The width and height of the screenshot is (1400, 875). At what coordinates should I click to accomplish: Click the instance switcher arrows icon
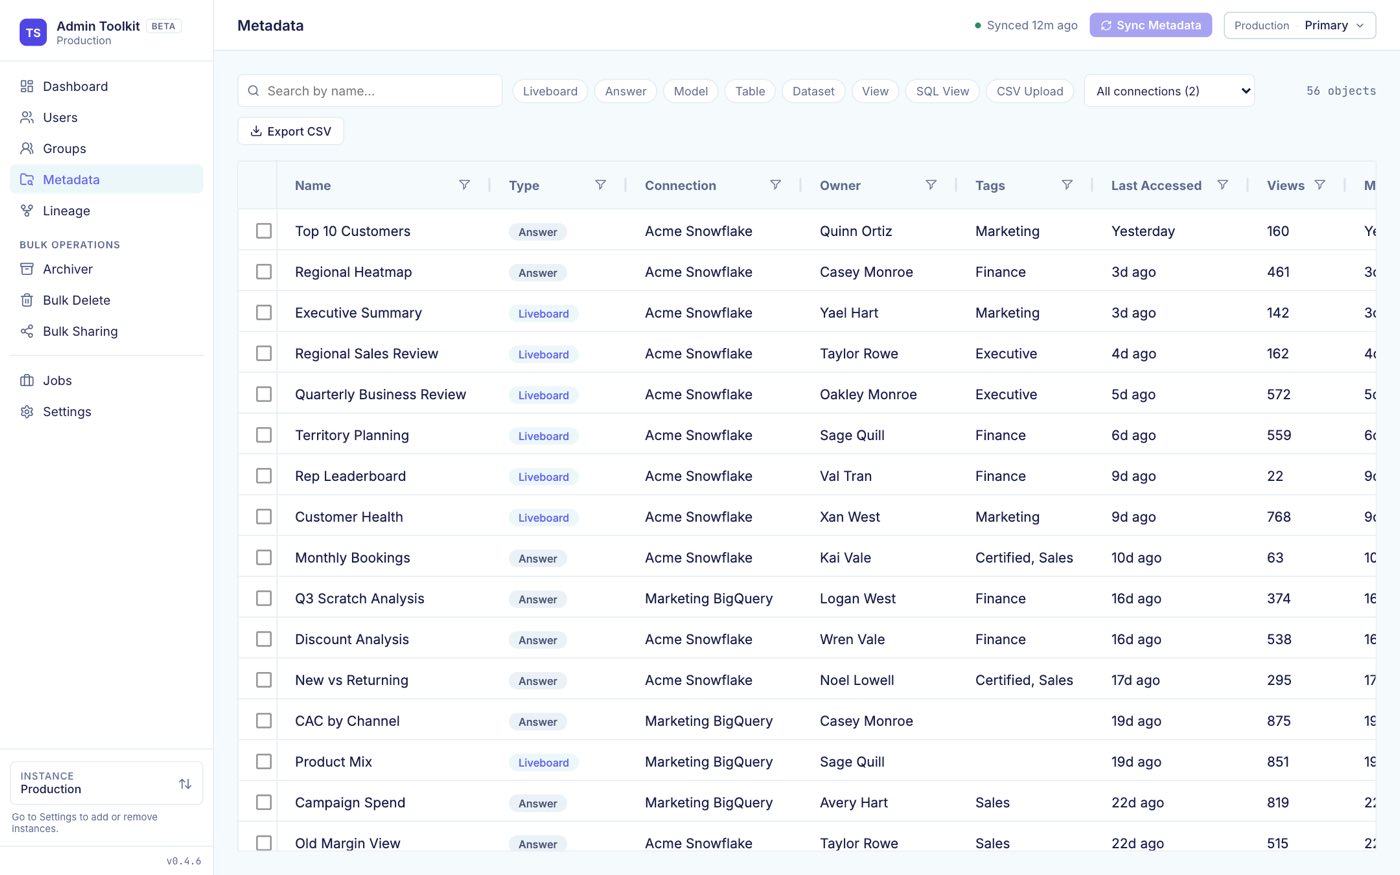(185, 784)
